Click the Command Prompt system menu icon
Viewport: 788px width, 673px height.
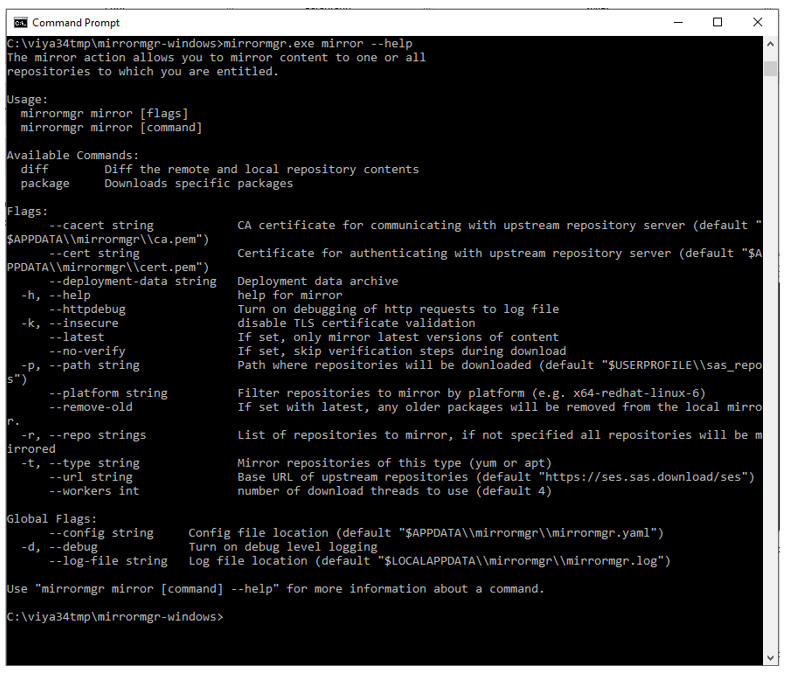21,23
